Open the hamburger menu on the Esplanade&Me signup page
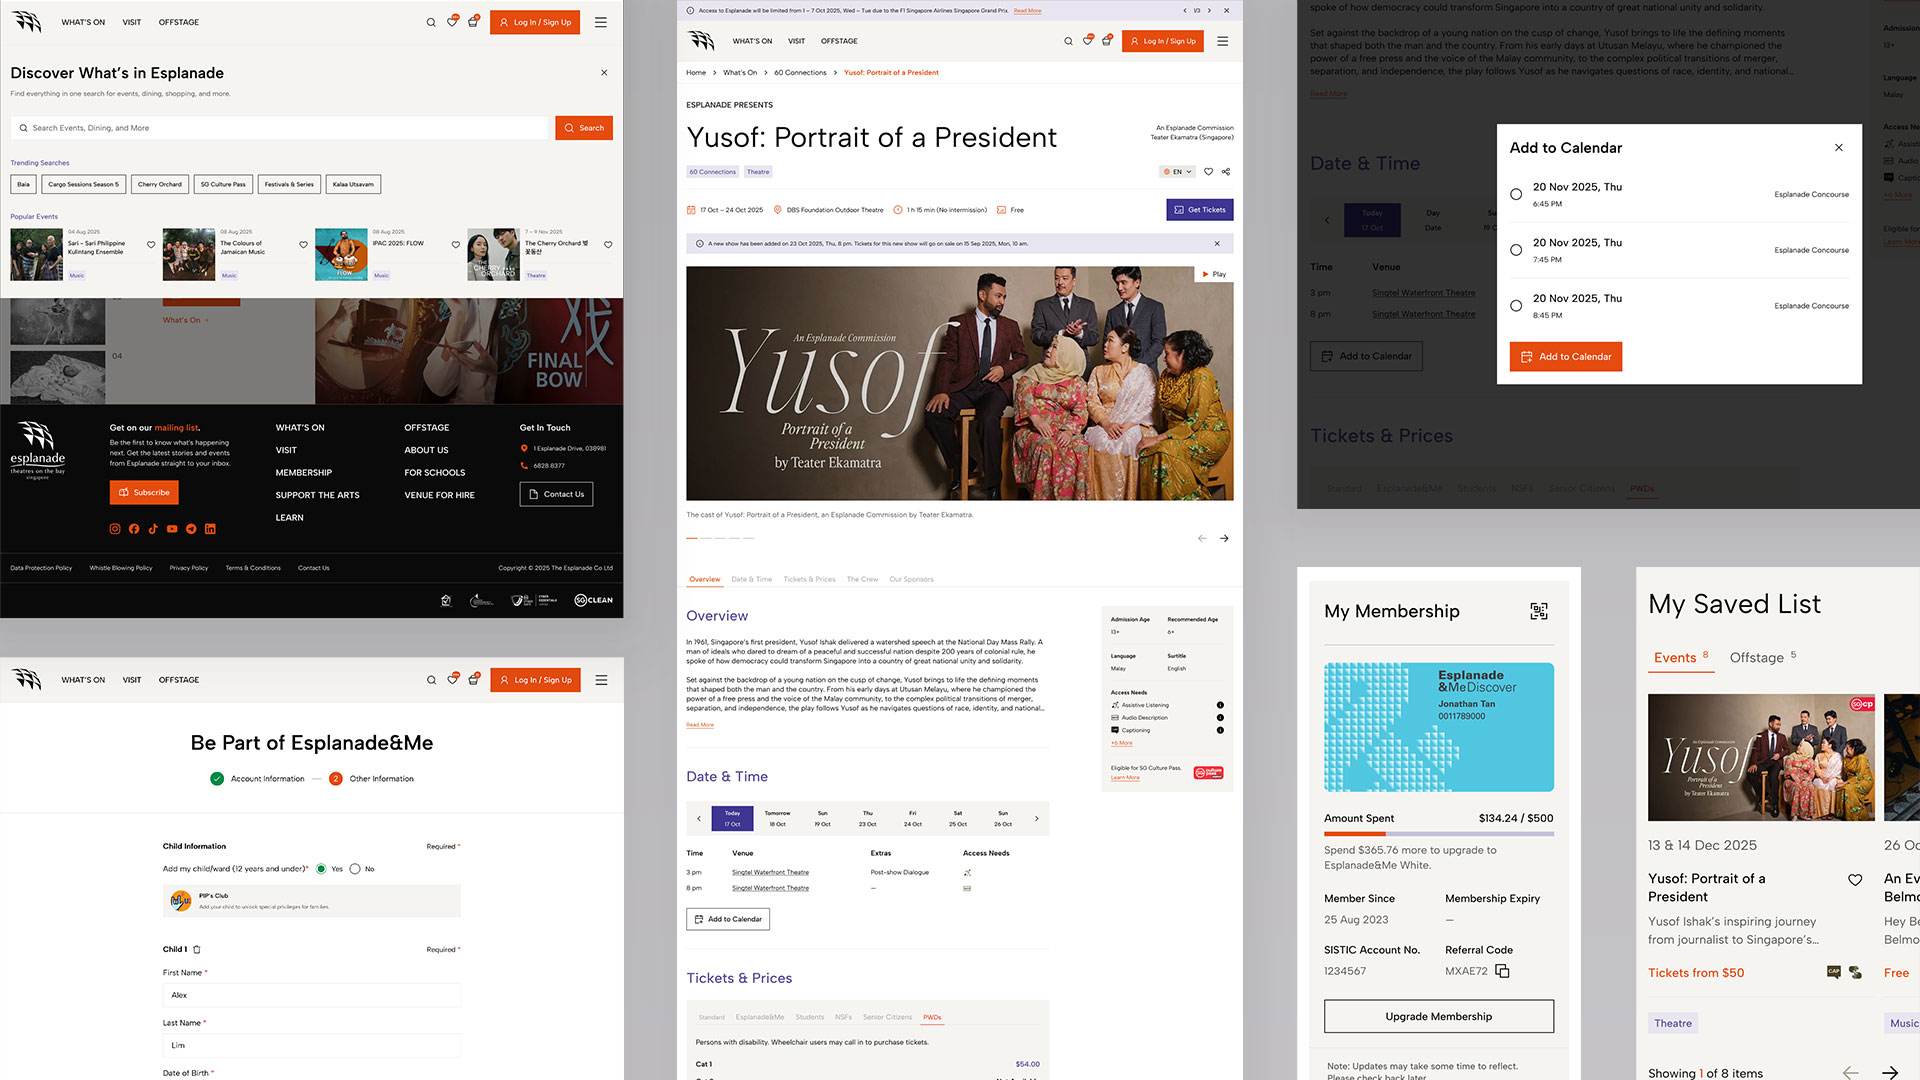 click(601, 680)
